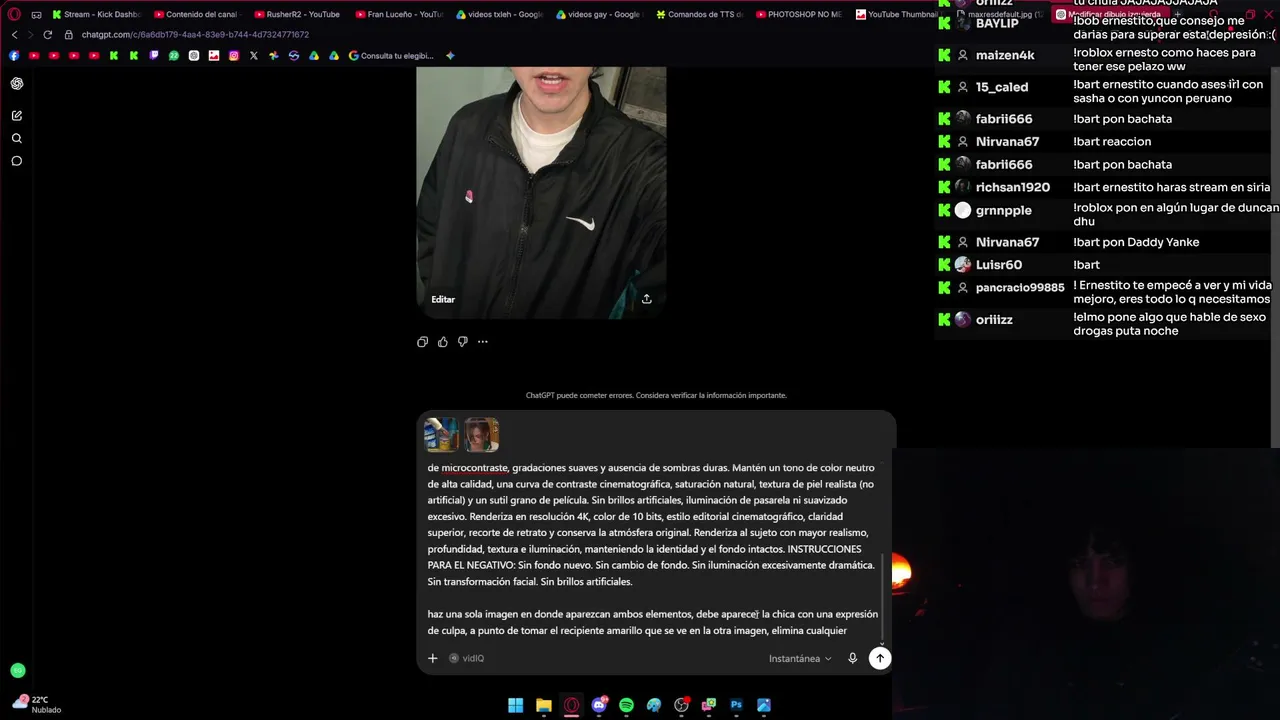Screen dimensions: 1280x720
Task: Open the Gemini sparkle bookmark
Action: click(450, 56)
